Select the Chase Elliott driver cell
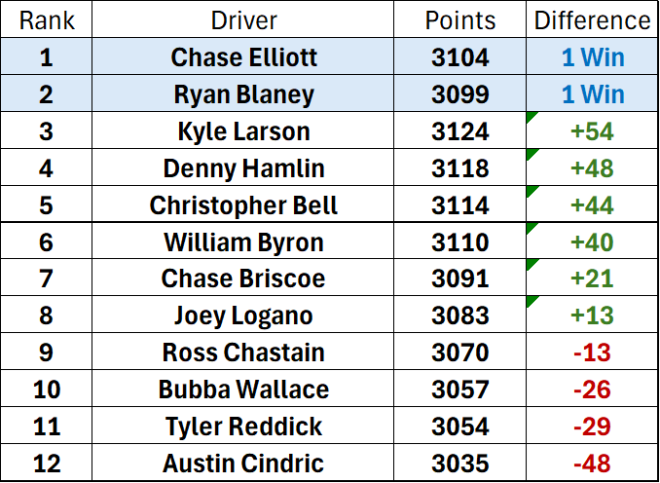The image size is (660, 483). tap(243, 57)
